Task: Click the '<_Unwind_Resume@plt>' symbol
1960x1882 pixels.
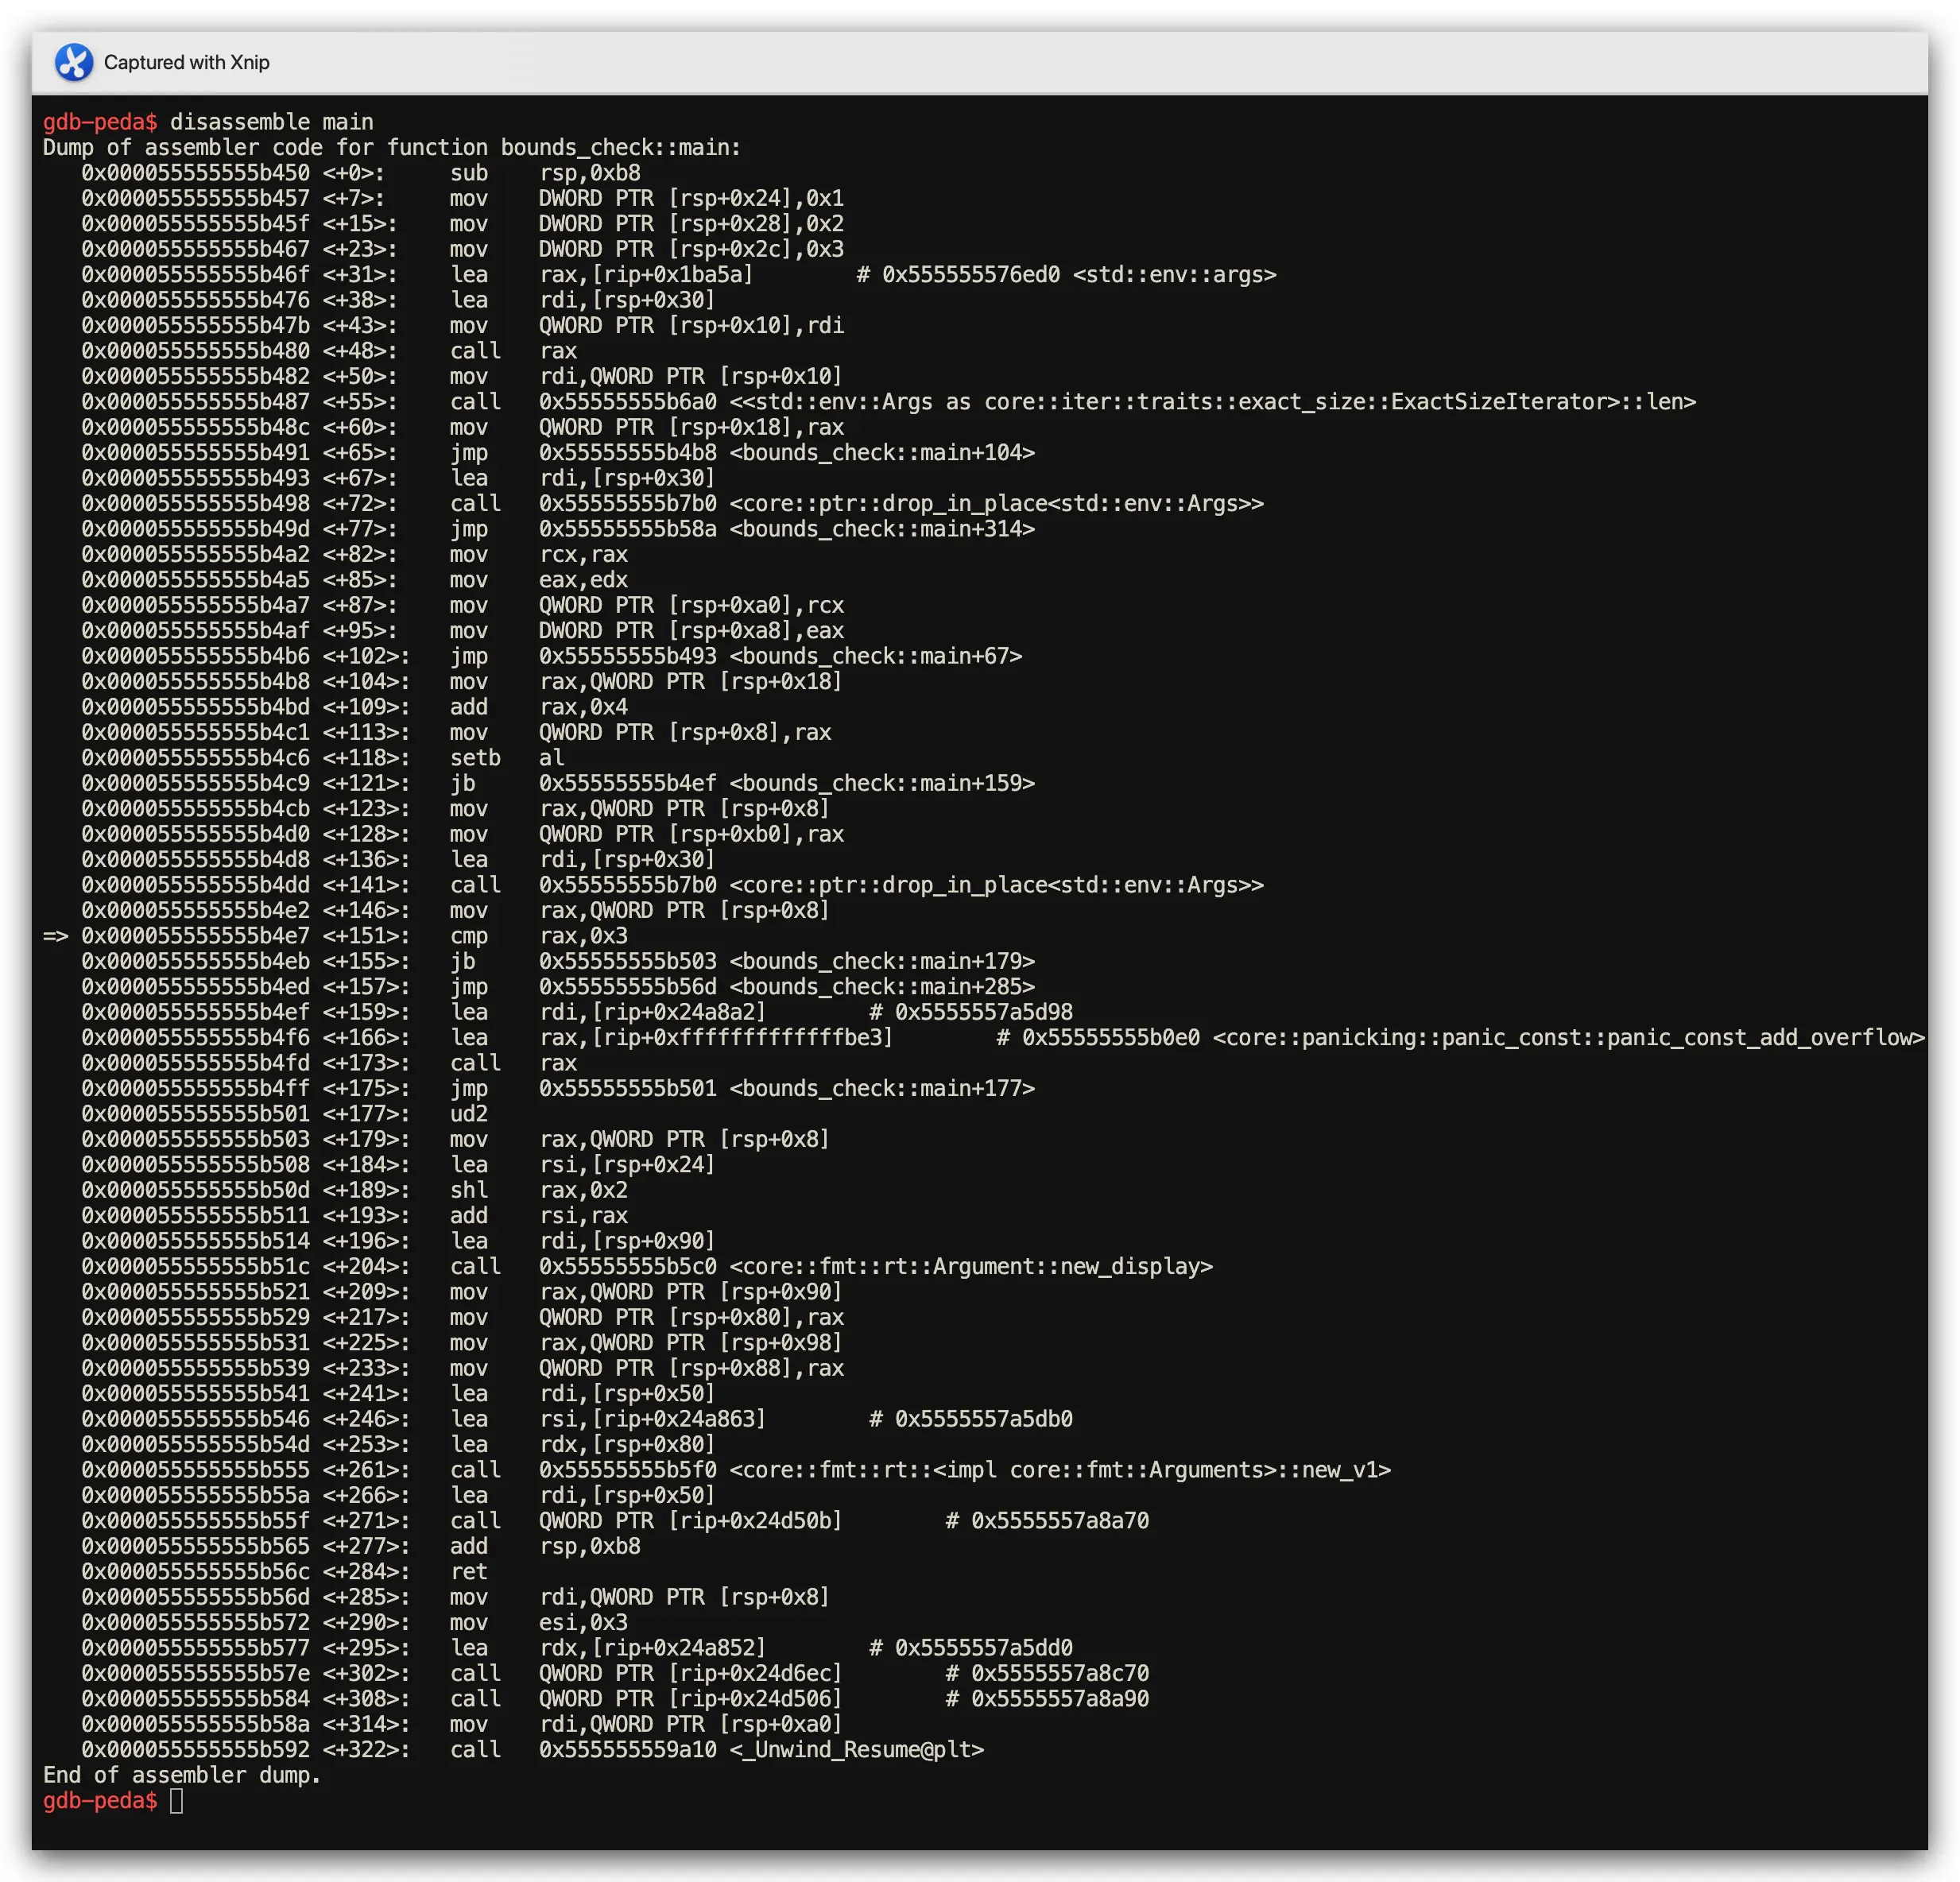Action: pos(857,1750)
